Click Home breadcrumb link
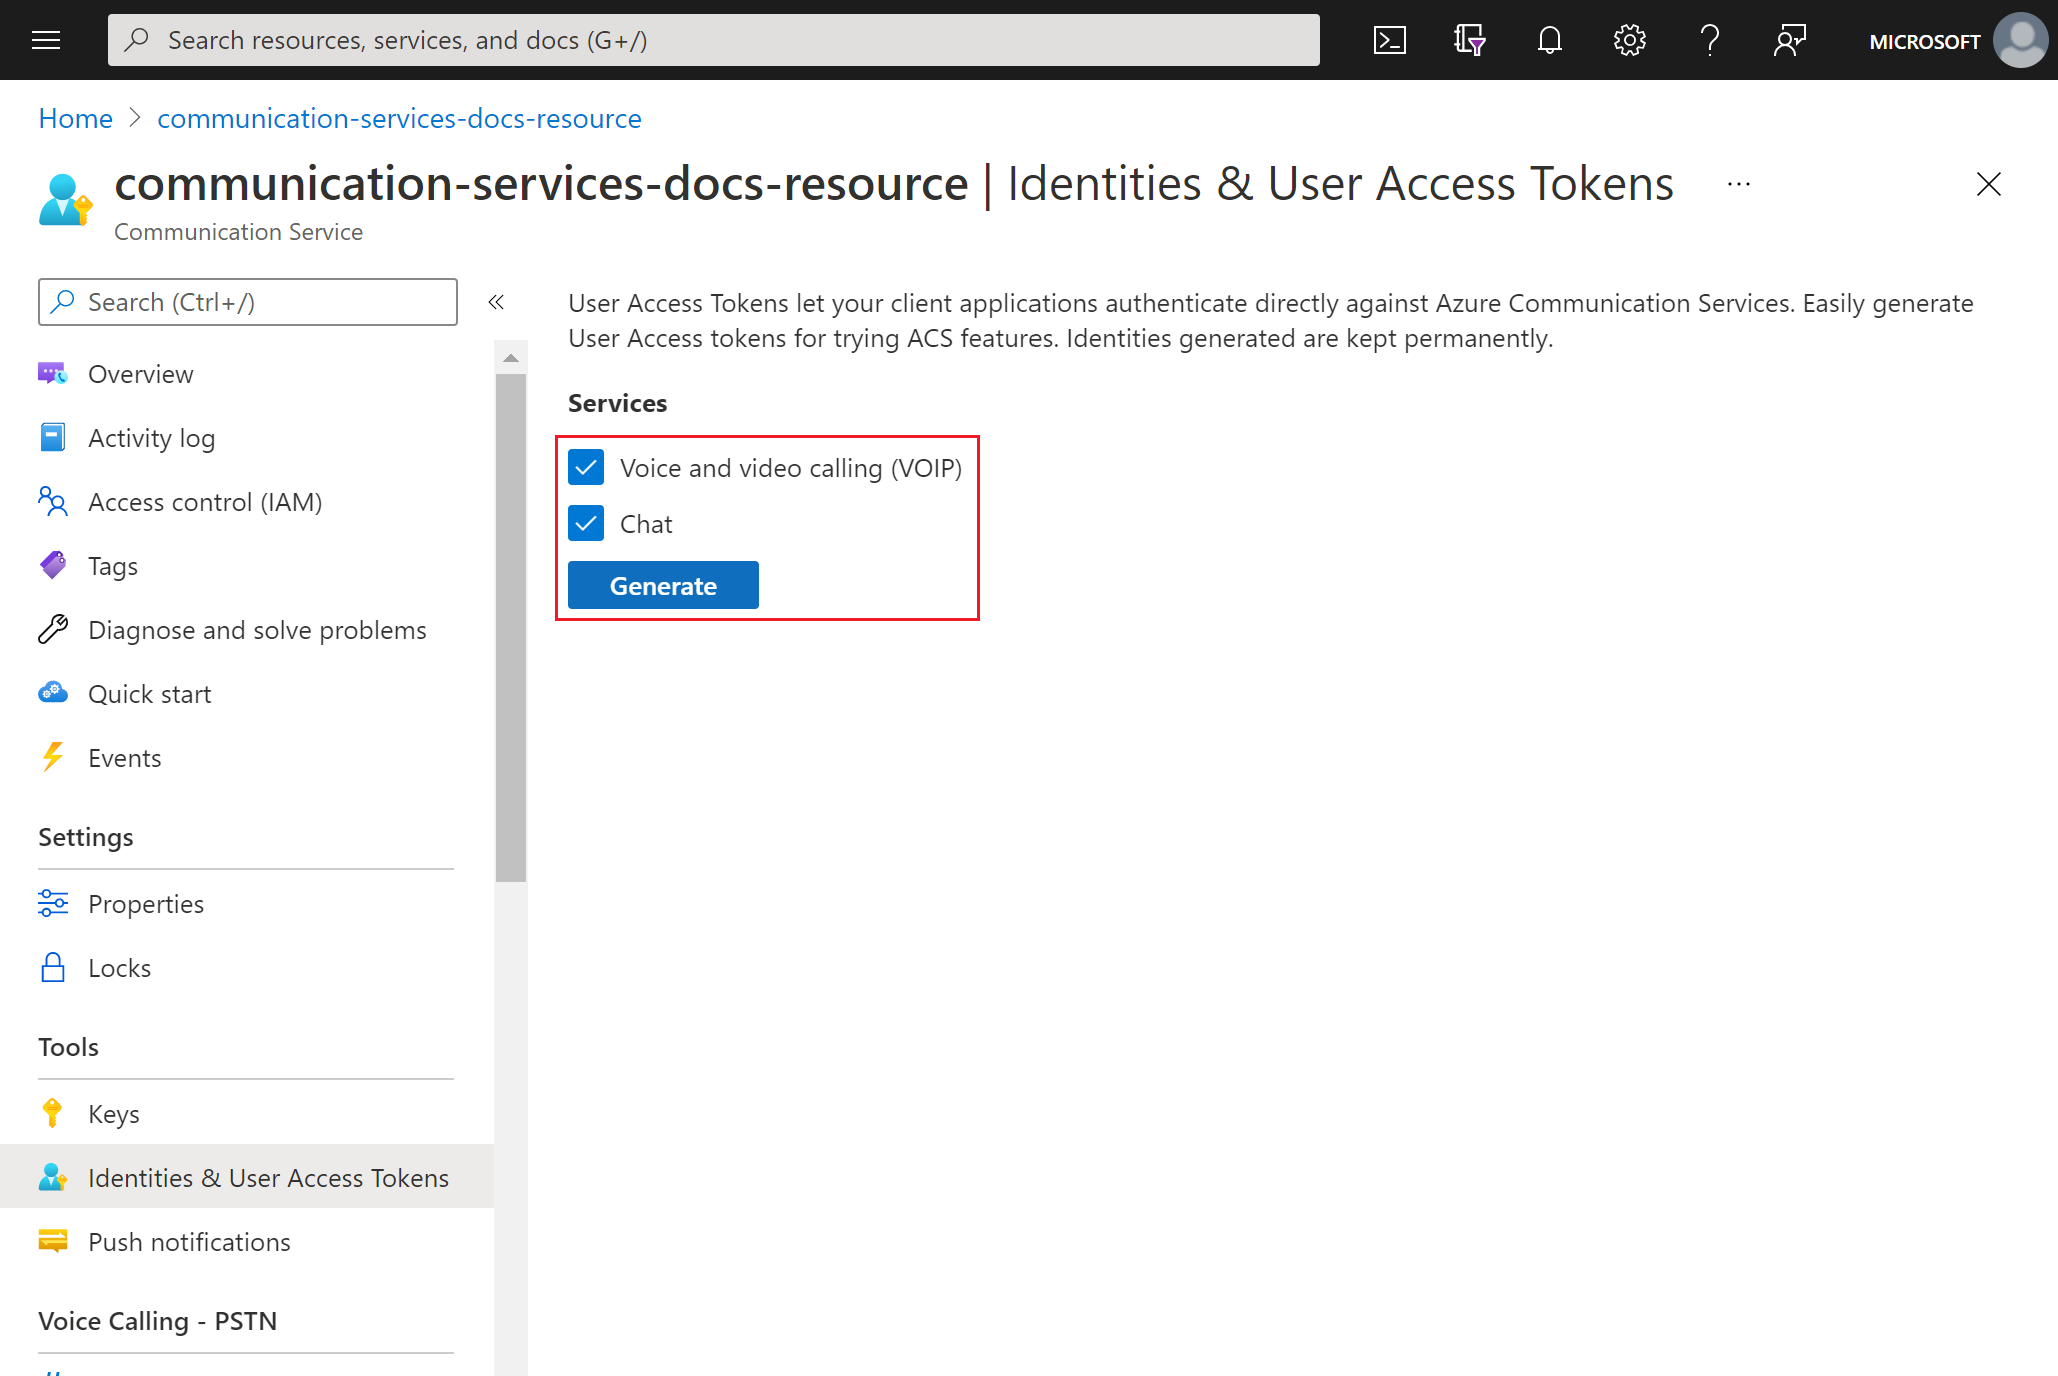Viewport: 2058px width, 1376px height. (74, 117)
